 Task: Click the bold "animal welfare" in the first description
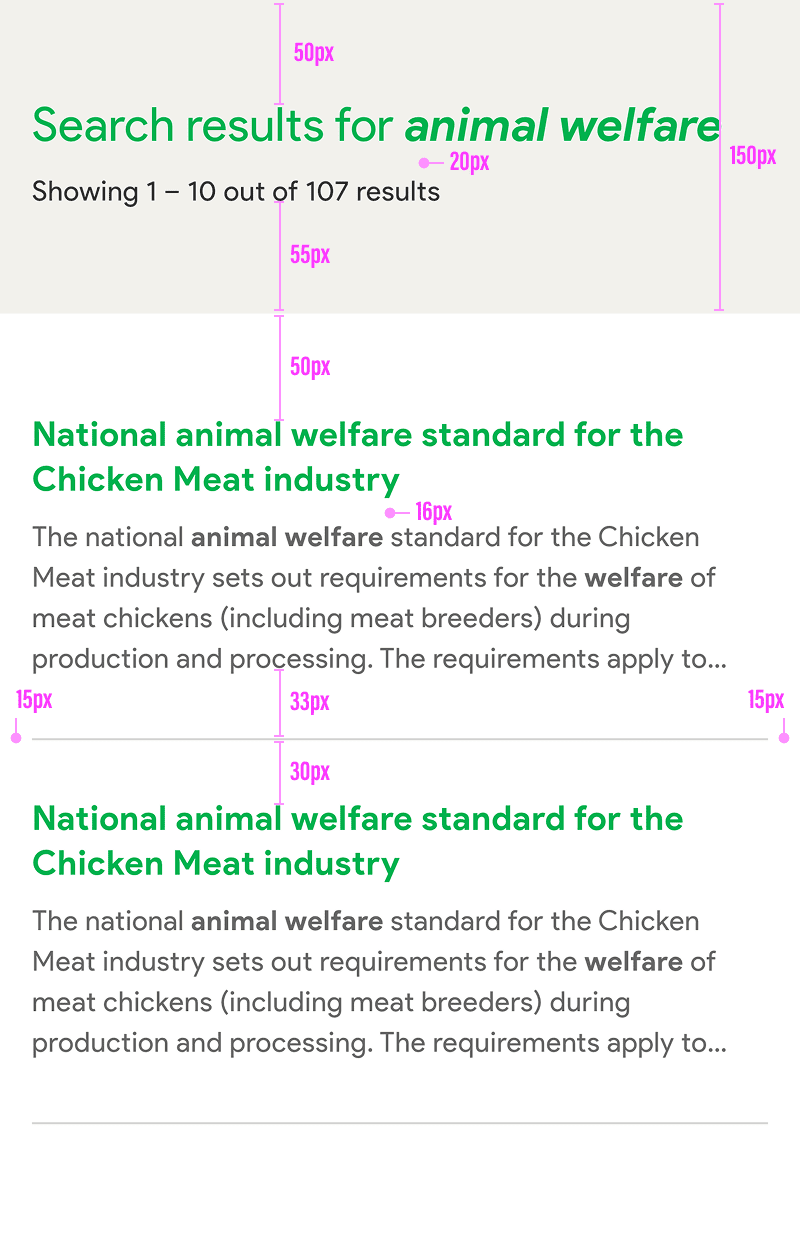(x=287, y=537)
